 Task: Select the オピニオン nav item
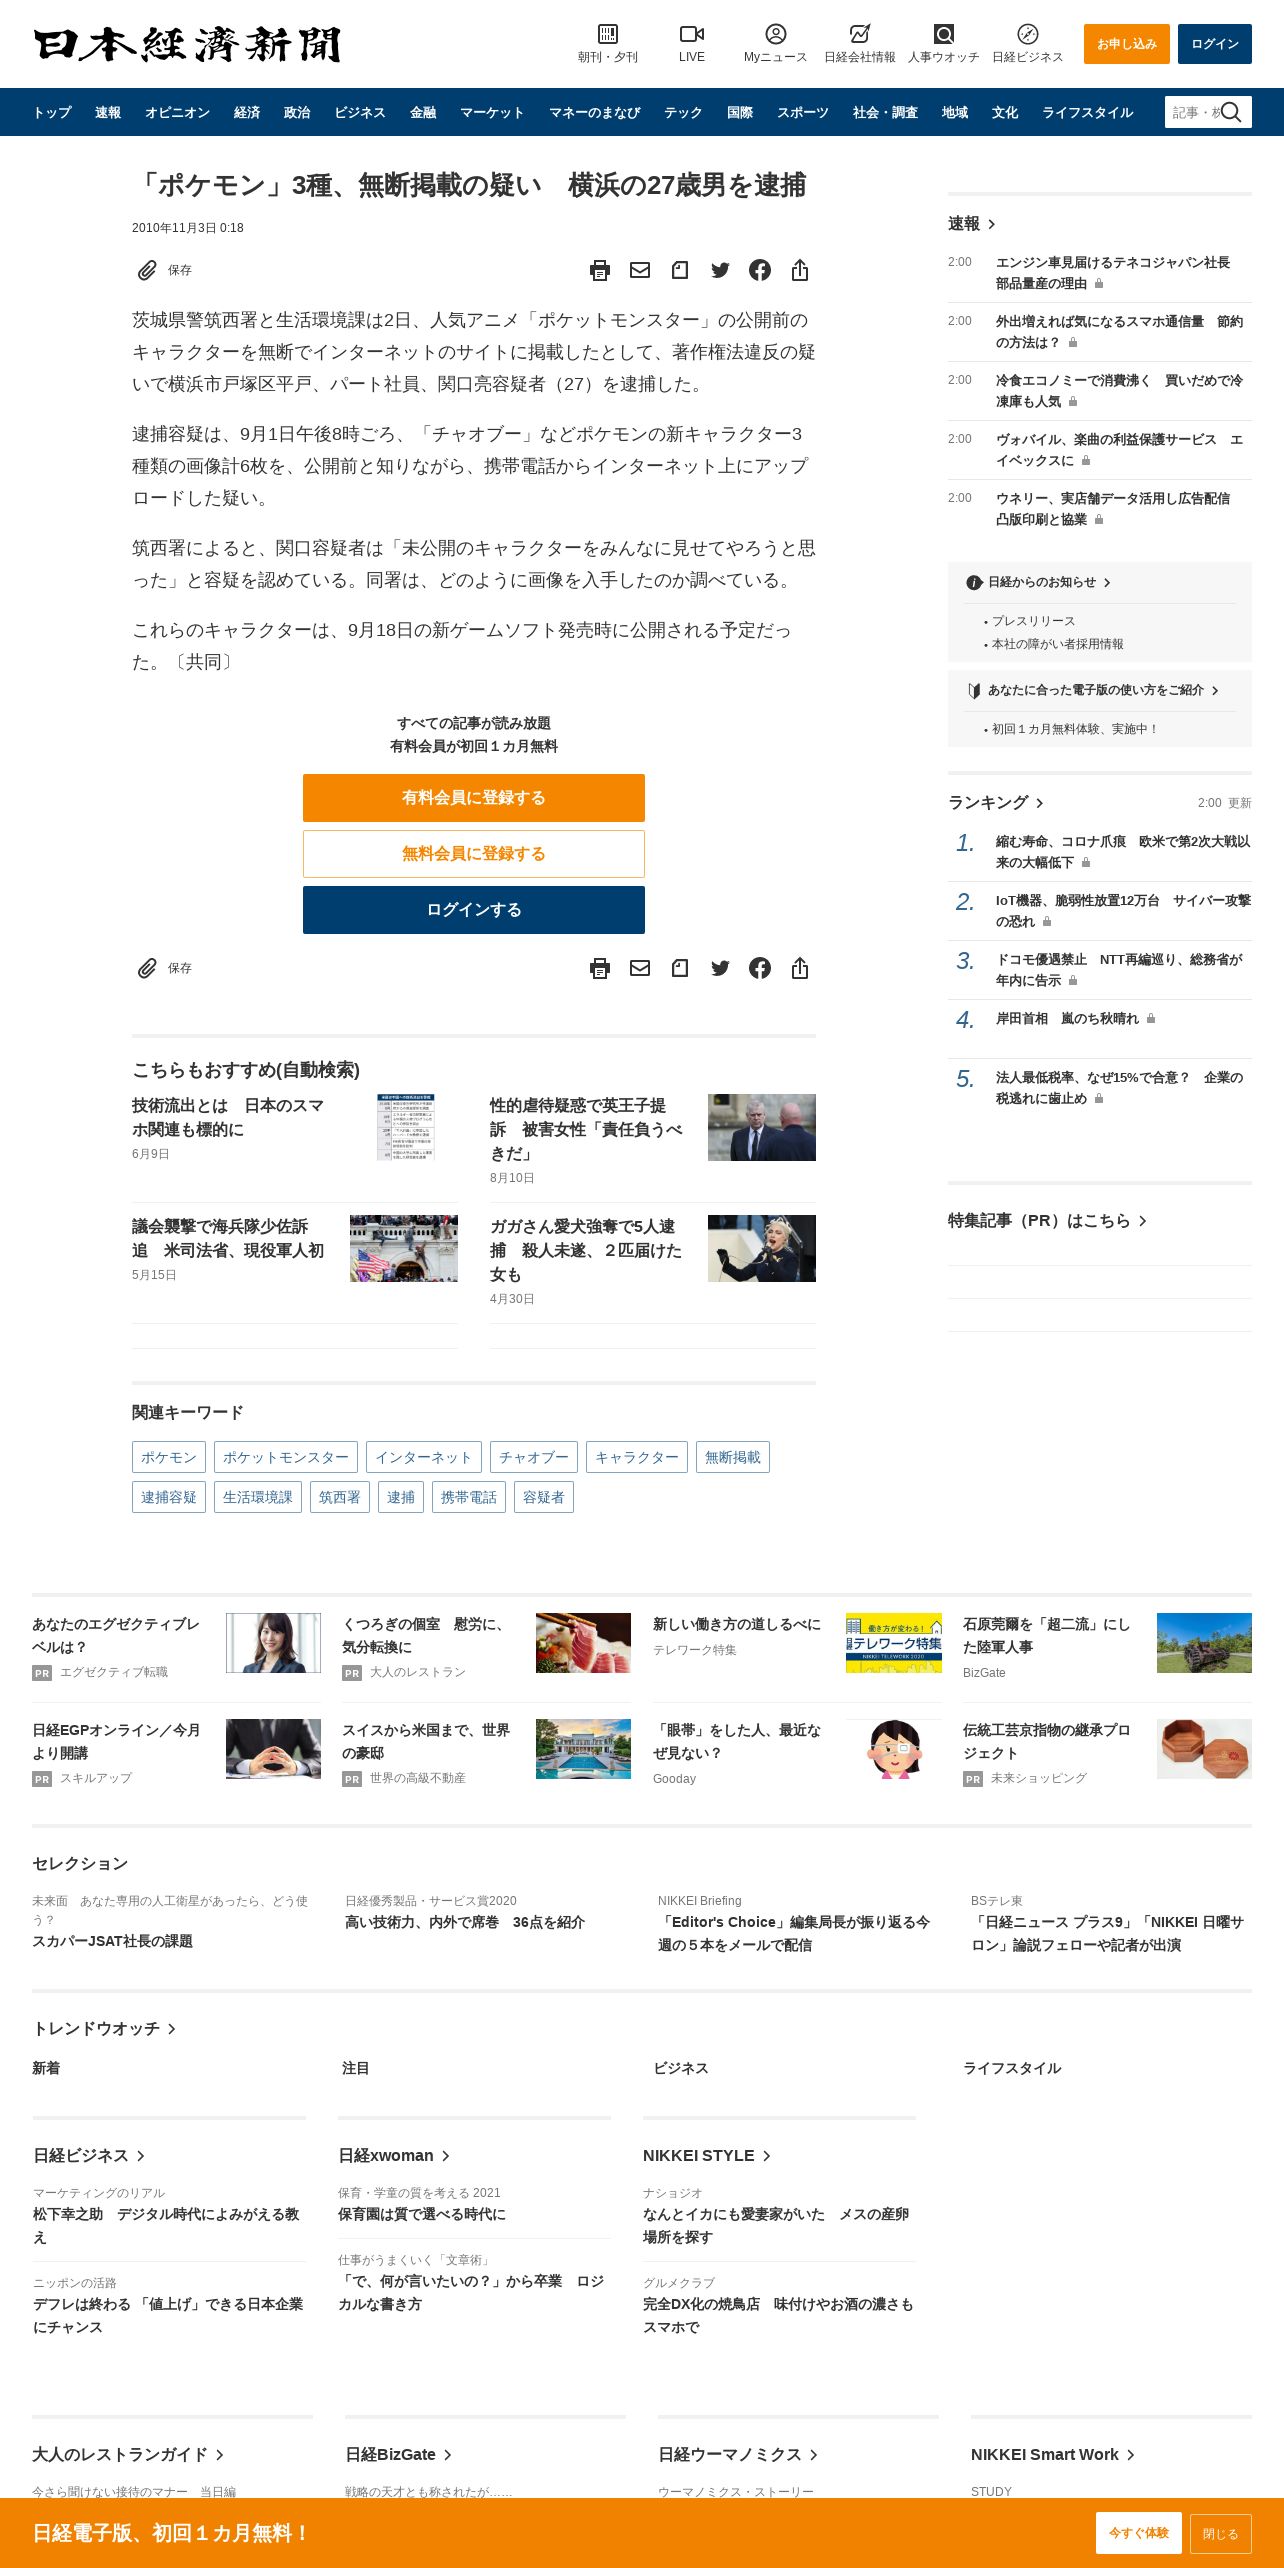point(177,112)
